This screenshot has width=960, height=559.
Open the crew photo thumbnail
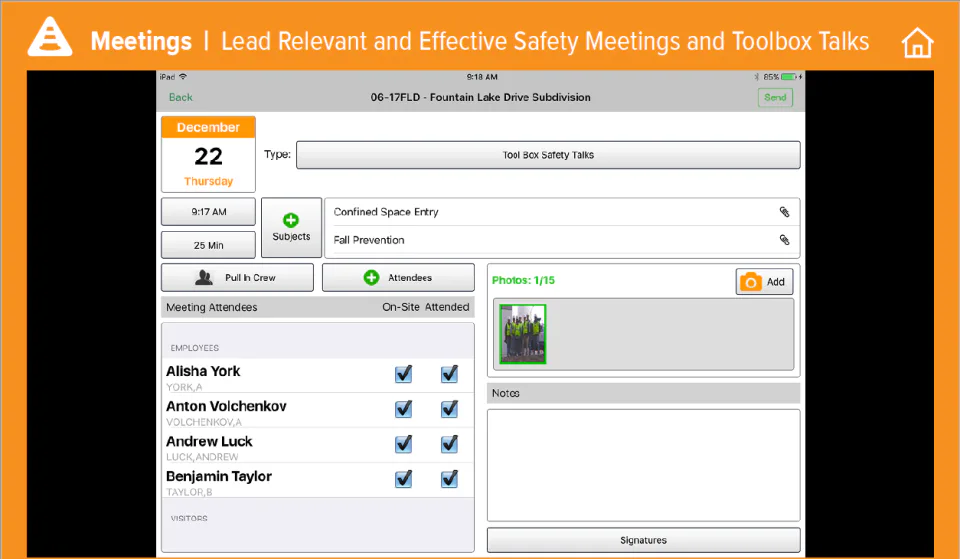523,334
